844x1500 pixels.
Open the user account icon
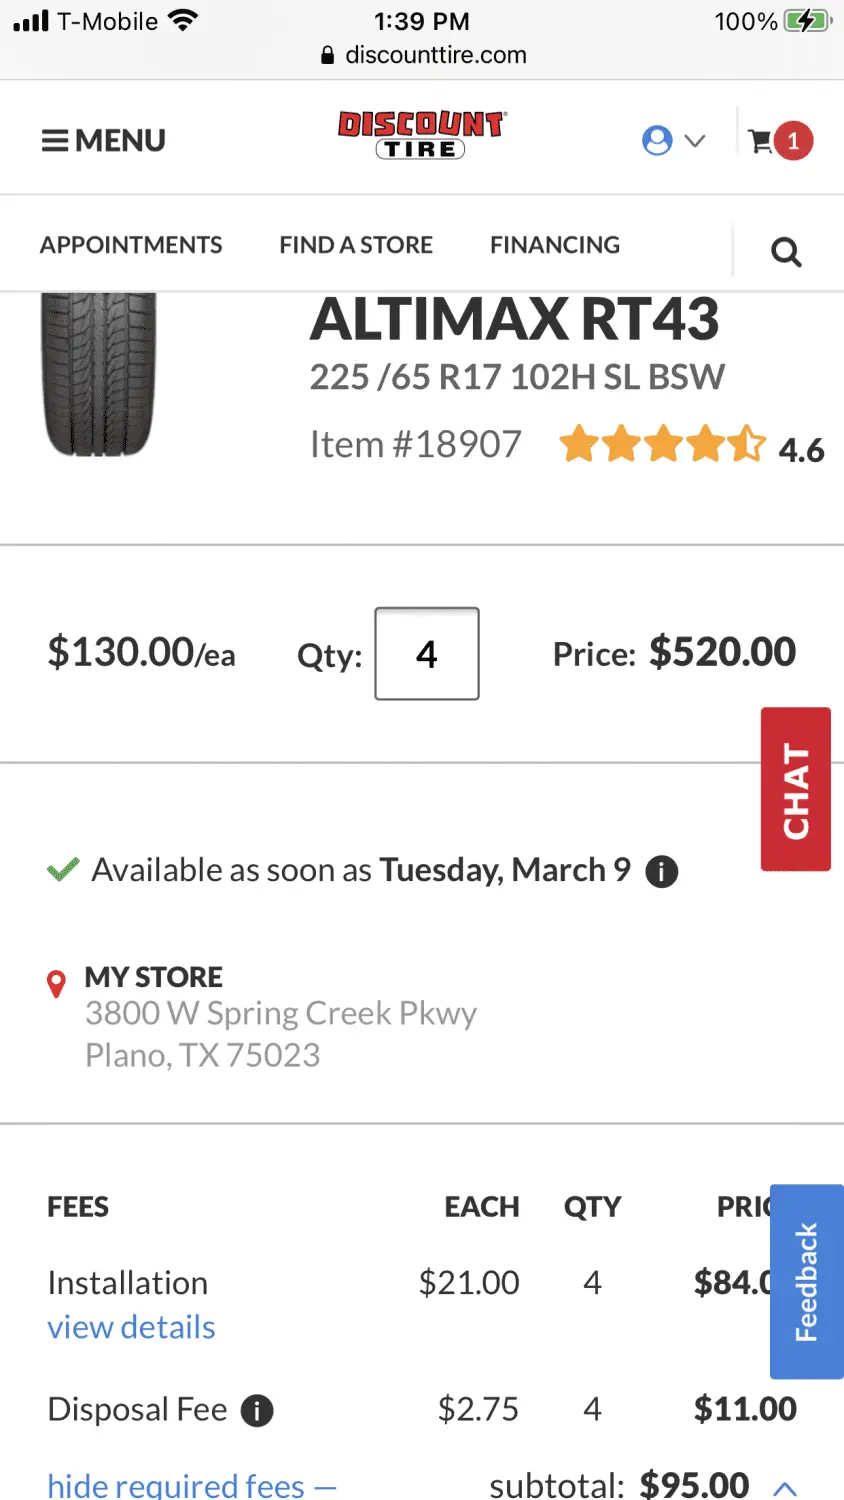(x=657, y=140)
